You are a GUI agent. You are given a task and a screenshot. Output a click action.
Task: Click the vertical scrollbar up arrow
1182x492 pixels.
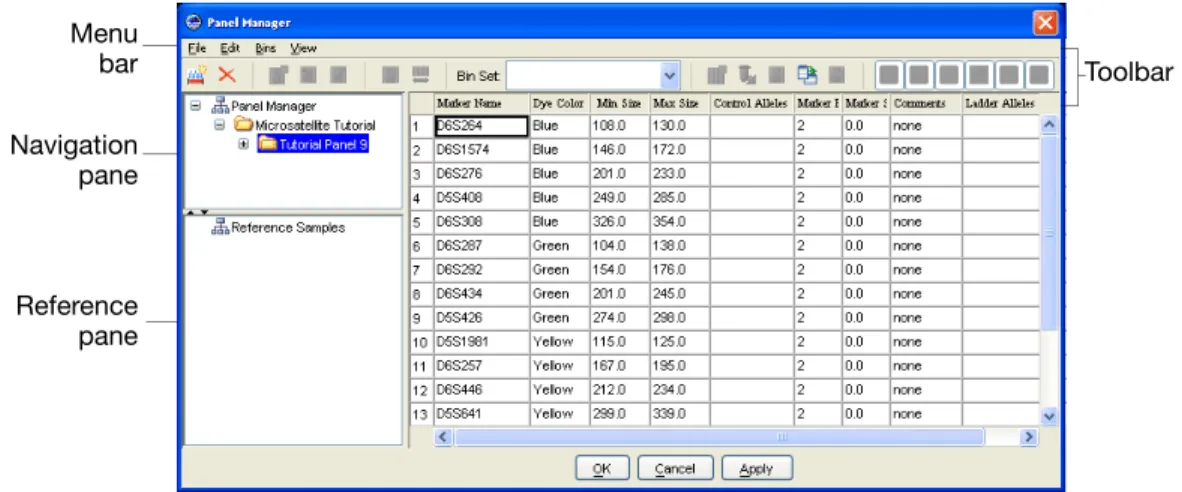(x=1049, y=124)
